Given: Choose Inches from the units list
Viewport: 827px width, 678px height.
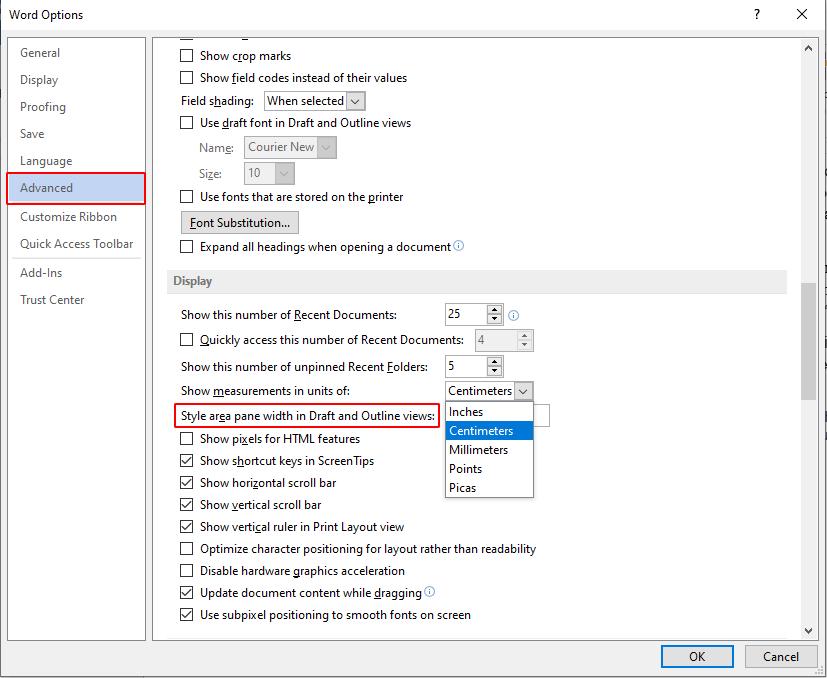Looking at the screenshot, I should coord(489,412).
